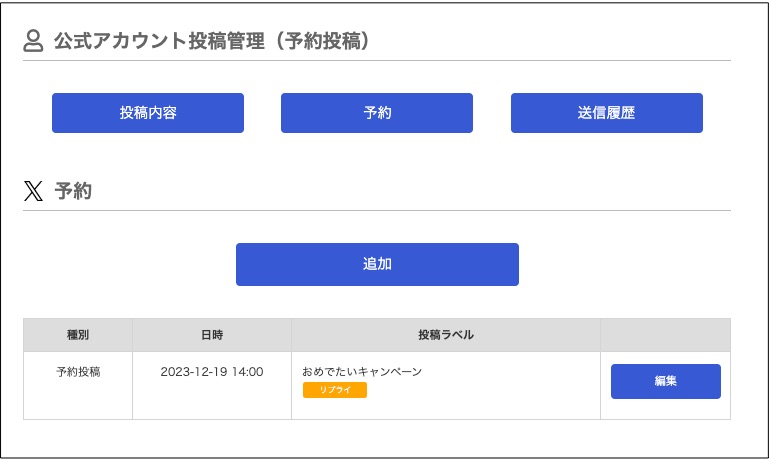This screenshot has width=769, height=459.
Task: Click the 公式アカウント投稿管理 page title text
Action: (x=159, y=41)
